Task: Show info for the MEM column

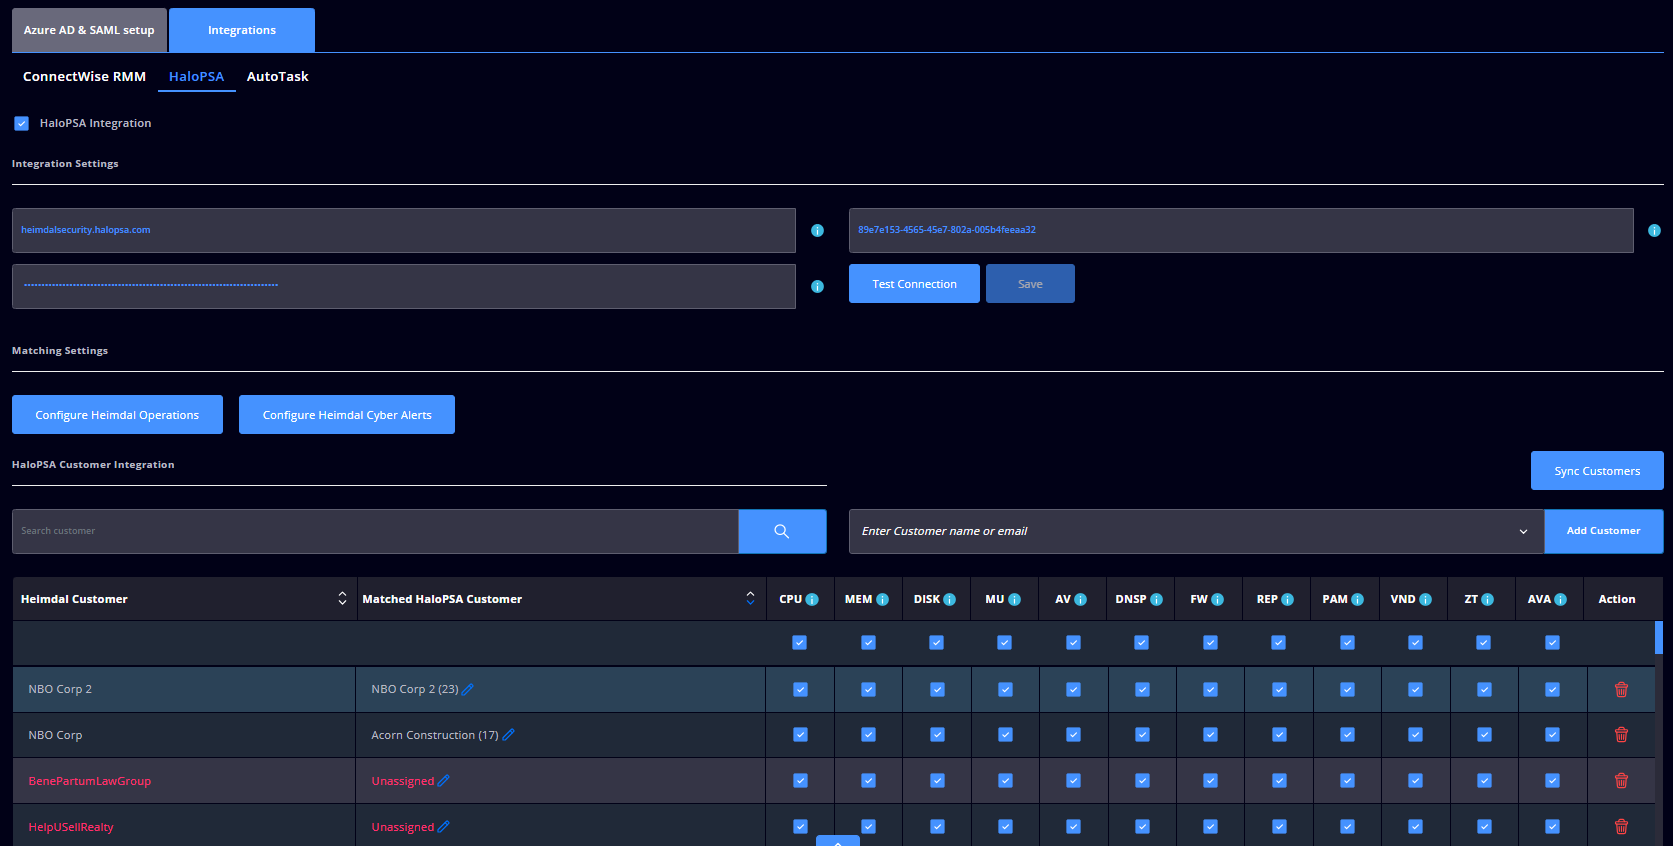Action: click(882, 600)
